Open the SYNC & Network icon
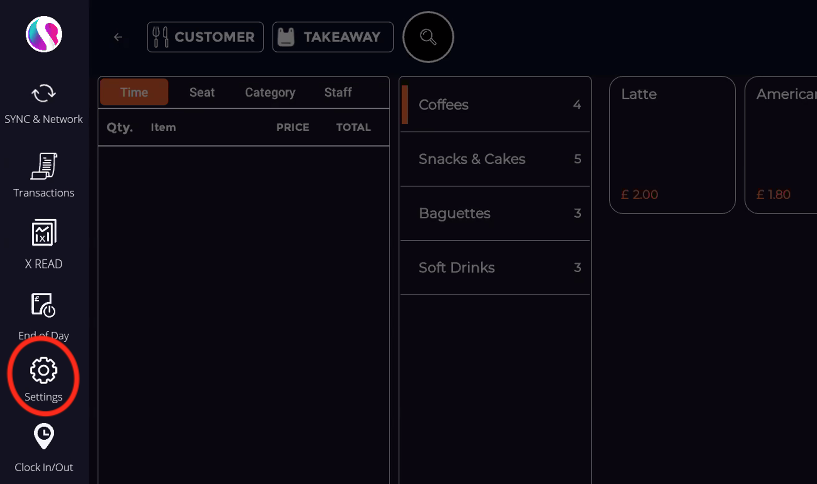Screen dimensions: 817x484 point(44,94)
